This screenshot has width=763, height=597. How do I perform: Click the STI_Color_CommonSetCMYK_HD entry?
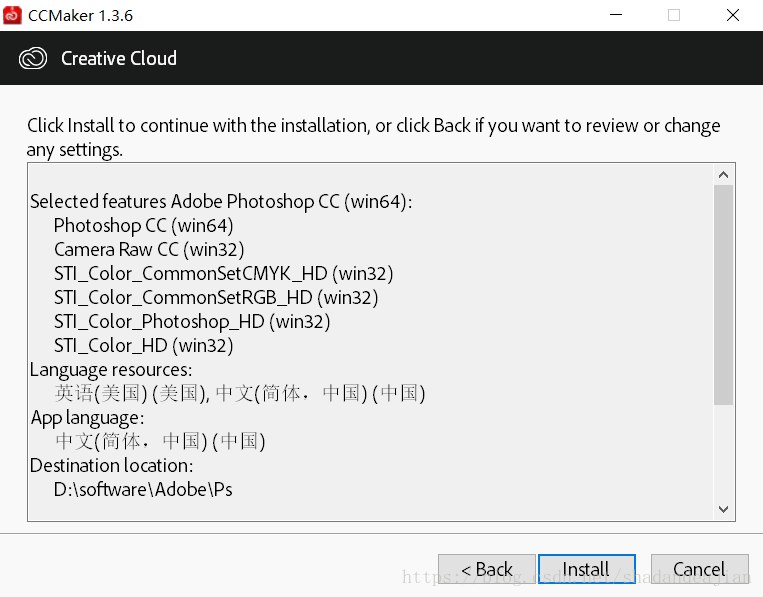[x=223, y=273]
